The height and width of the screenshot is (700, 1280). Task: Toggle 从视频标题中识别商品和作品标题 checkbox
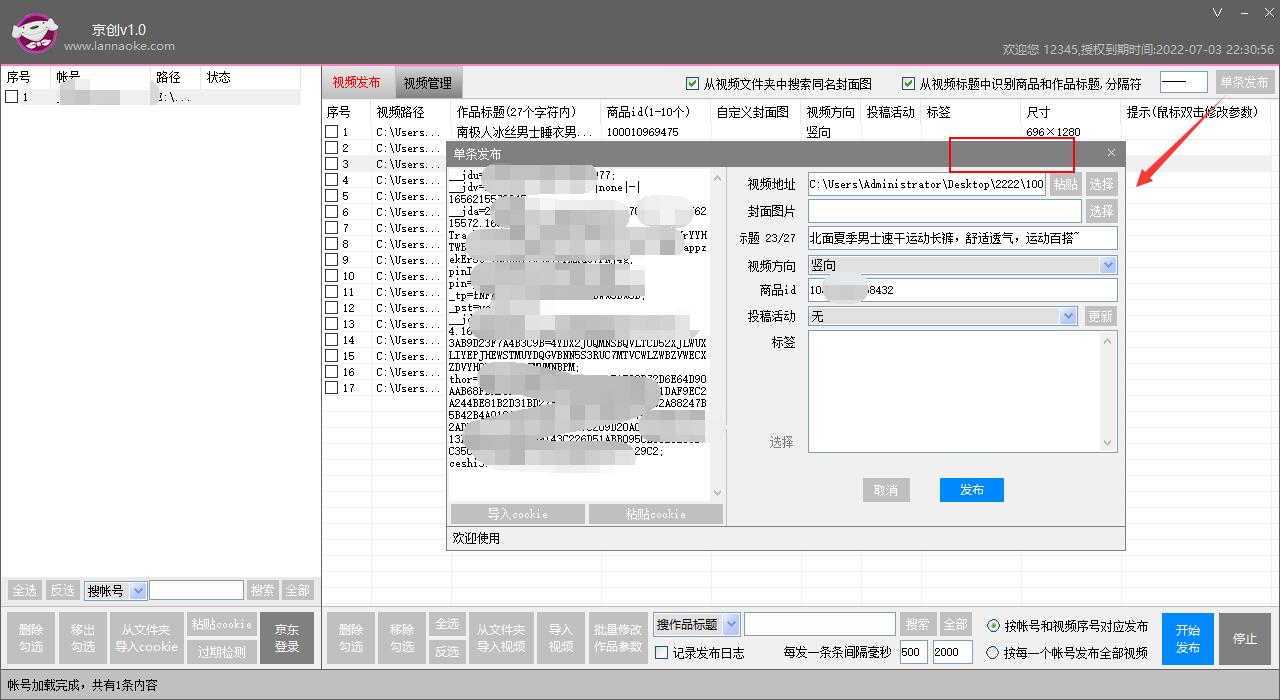pyautogui.click(x=908, y=84)
